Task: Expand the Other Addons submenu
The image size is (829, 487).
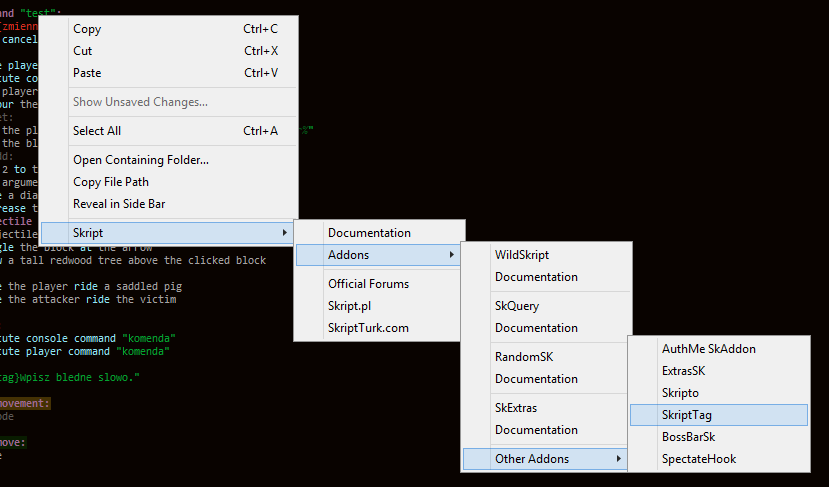Action: pyautogui.click(x=546, y=459)
